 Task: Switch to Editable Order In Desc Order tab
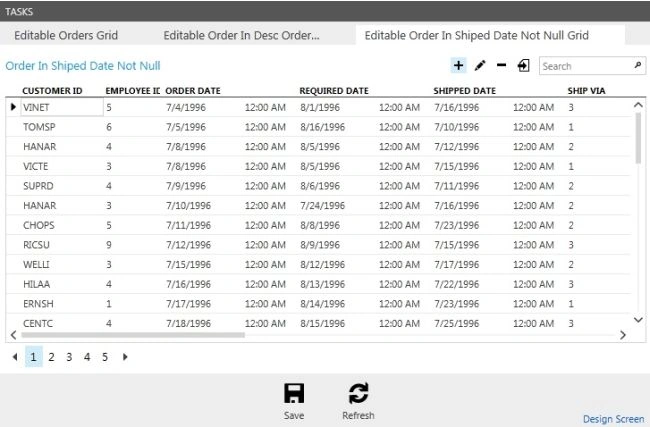click(242, 35)
